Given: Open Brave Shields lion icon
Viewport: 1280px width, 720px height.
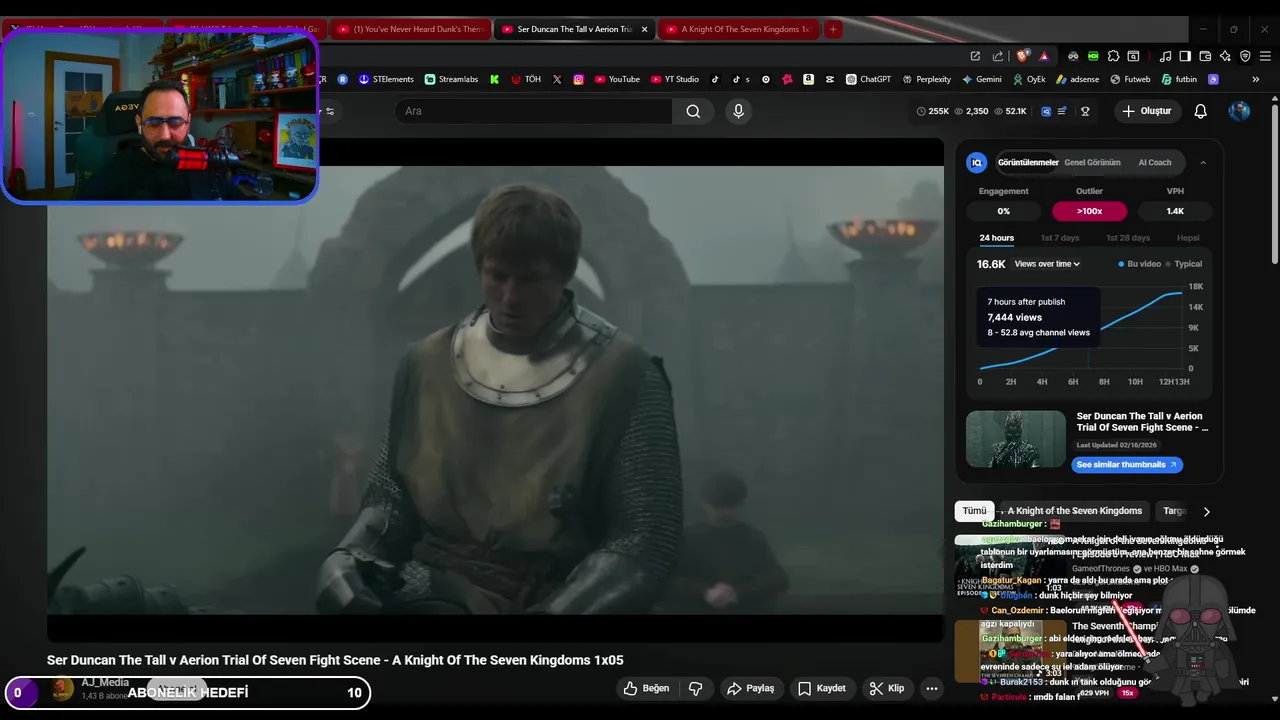Looking at the screenshot, I should (1022, 56).
